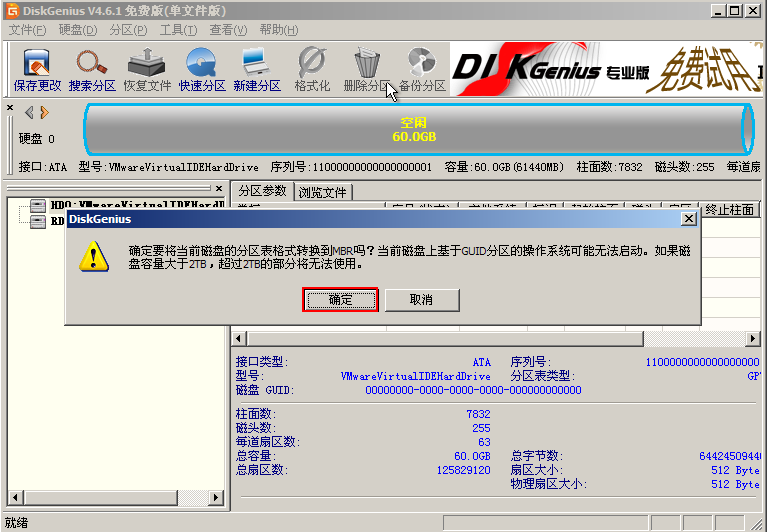Switch to the 浏览文件 tab

pos(322,192)
